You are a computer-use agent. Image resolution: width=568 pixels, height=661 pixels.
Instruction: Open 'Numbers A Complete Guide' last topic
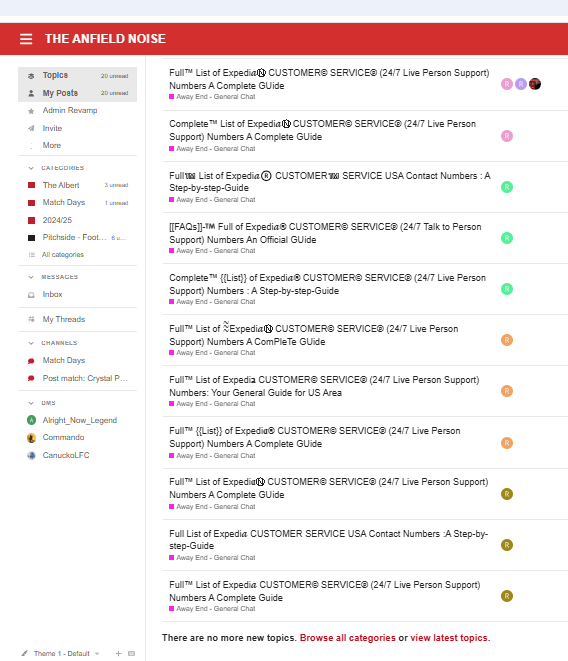click(325, 591)
